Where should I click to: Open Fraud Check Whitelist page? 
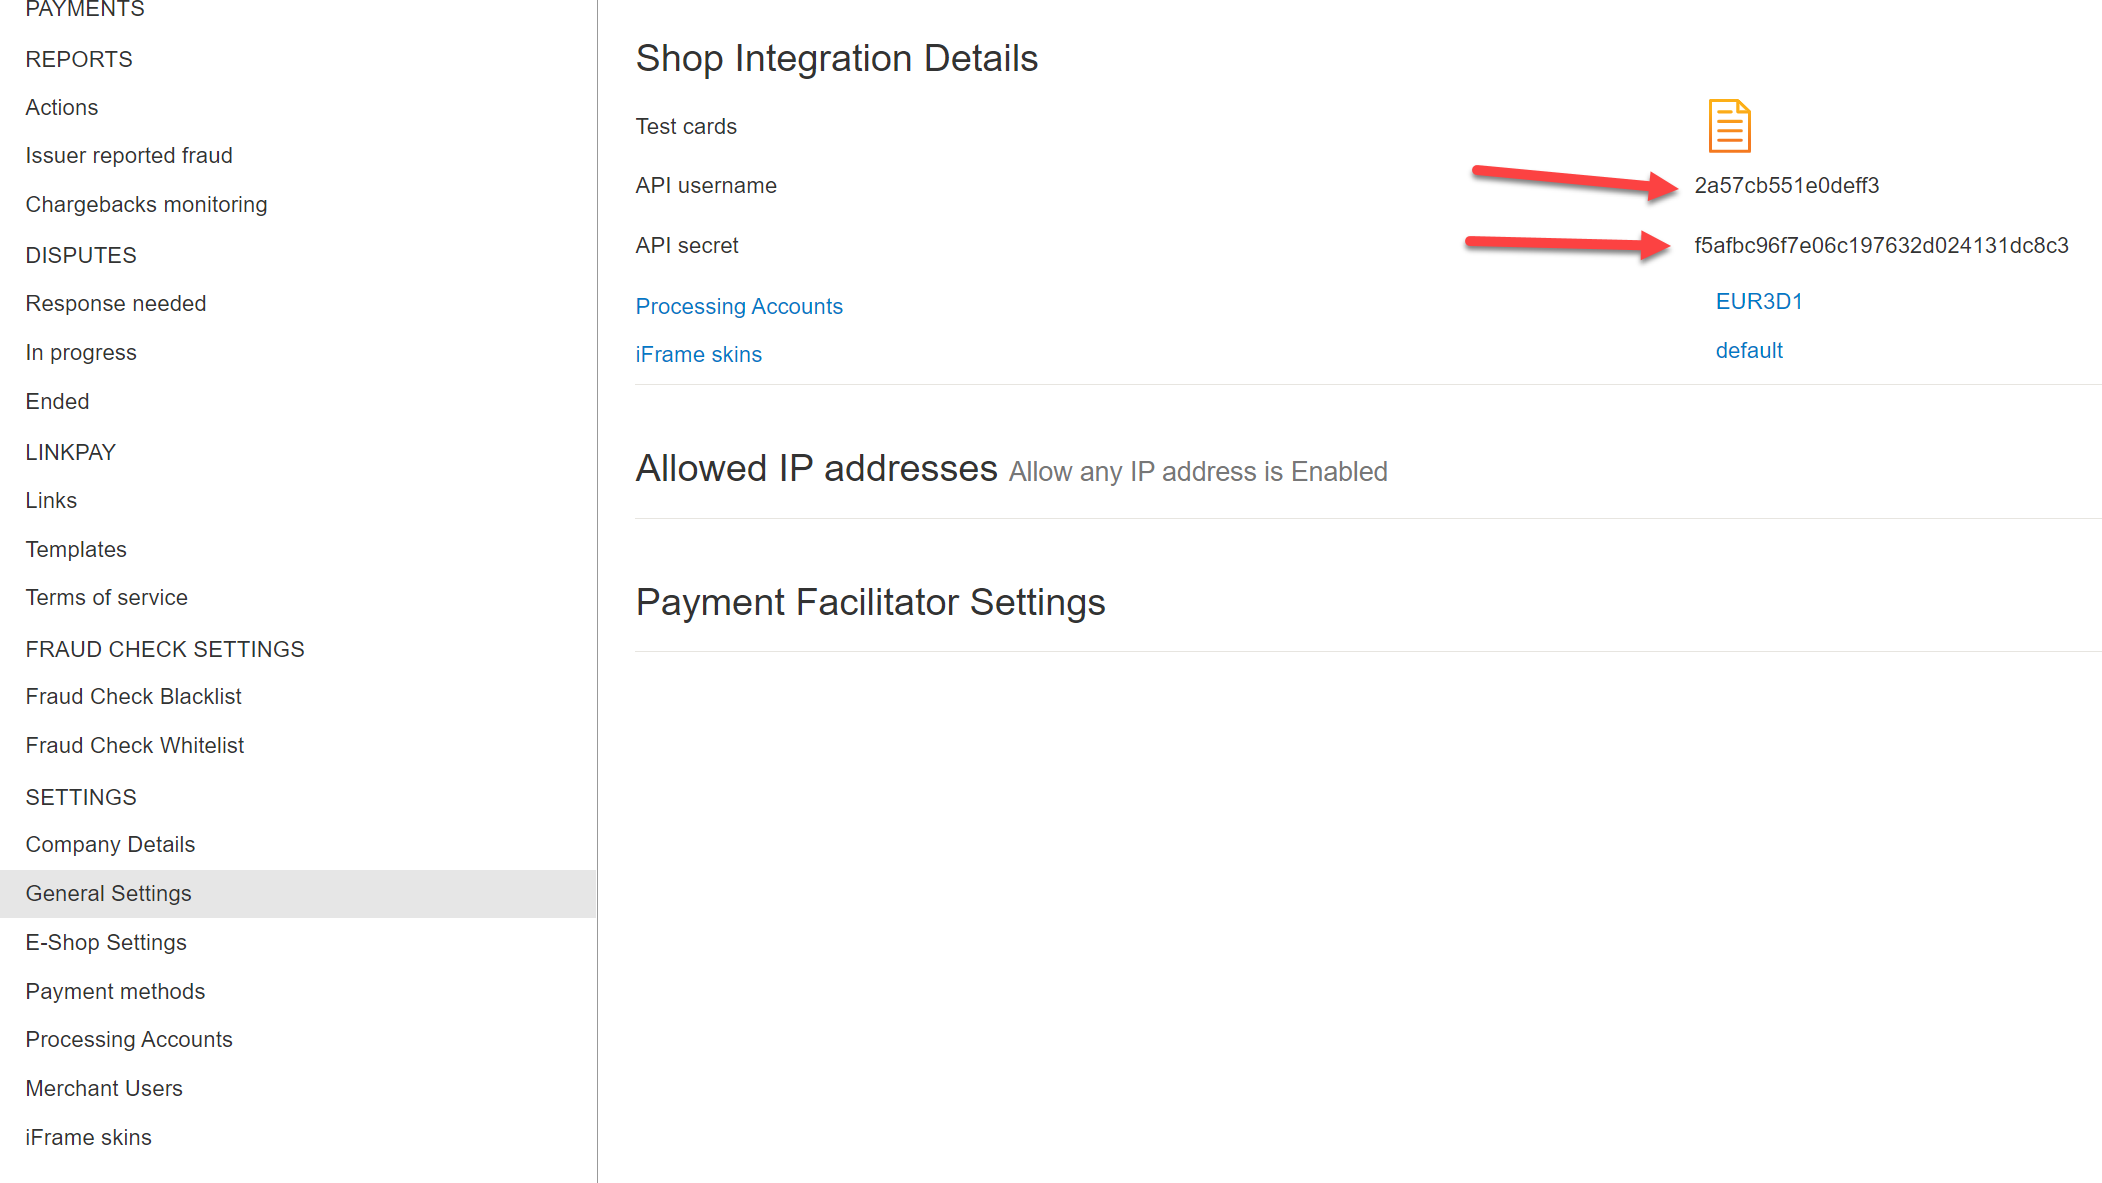pyautogui.click(x=135, y=745)
